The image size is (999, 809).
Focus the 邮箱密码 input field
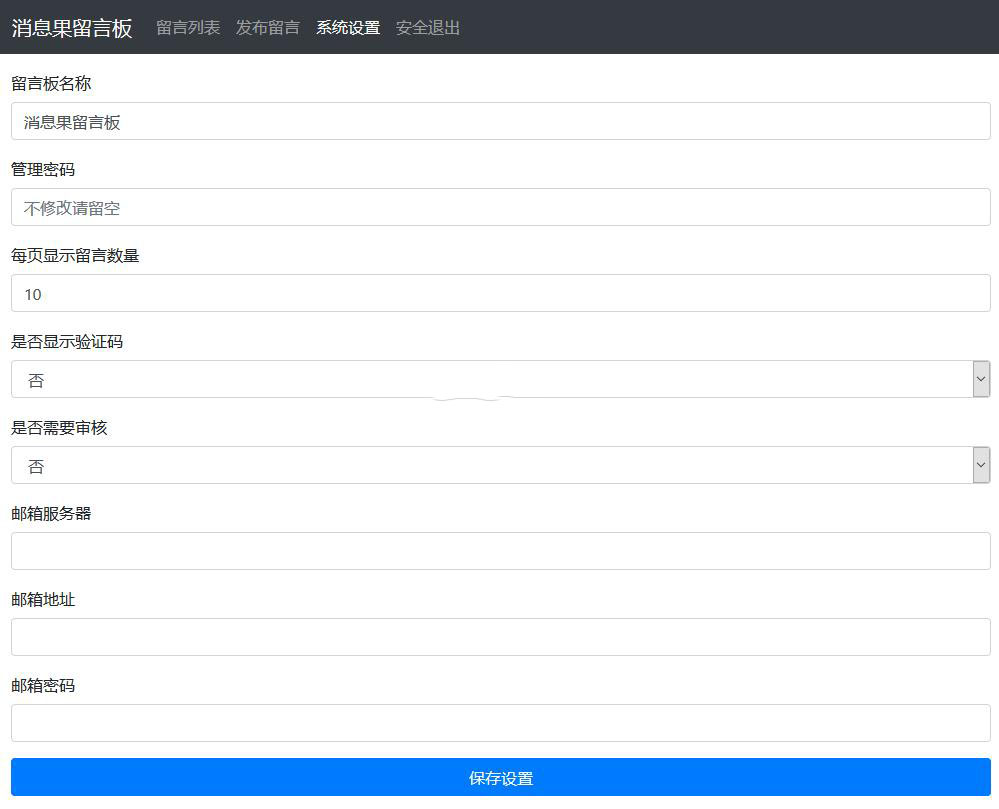pyautogui.click(x=501, y=723)
